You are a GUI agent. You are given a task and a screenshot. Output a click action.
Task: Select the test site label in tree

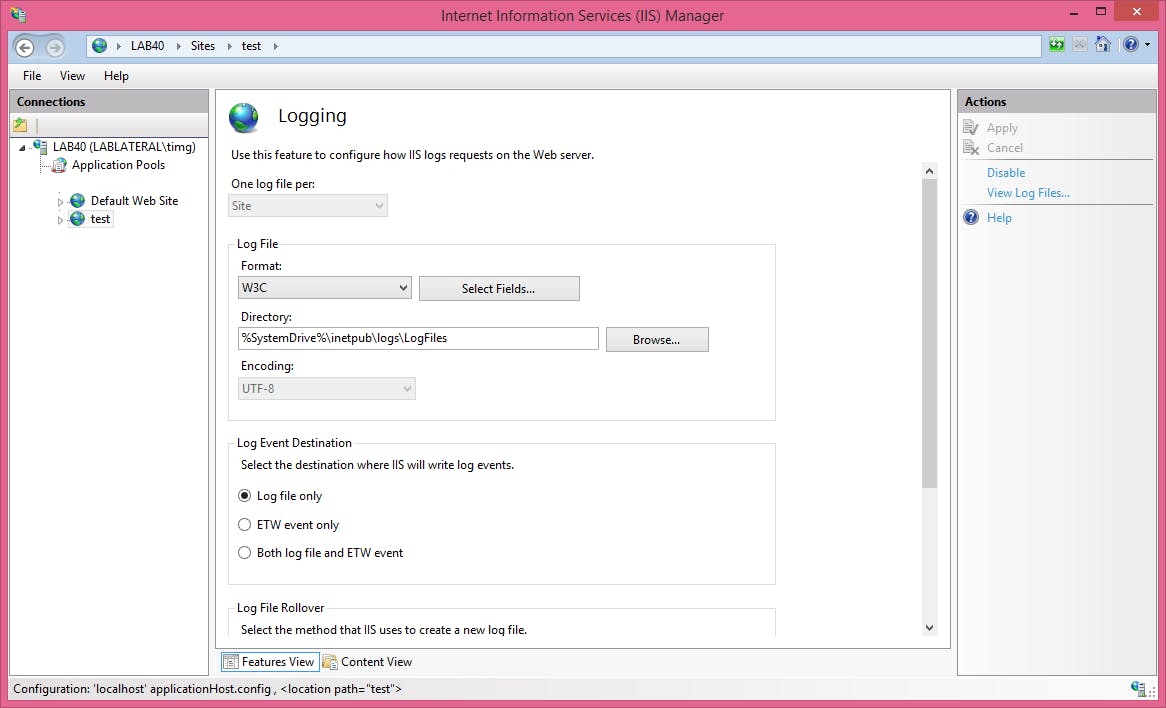[x=100, y=219]
